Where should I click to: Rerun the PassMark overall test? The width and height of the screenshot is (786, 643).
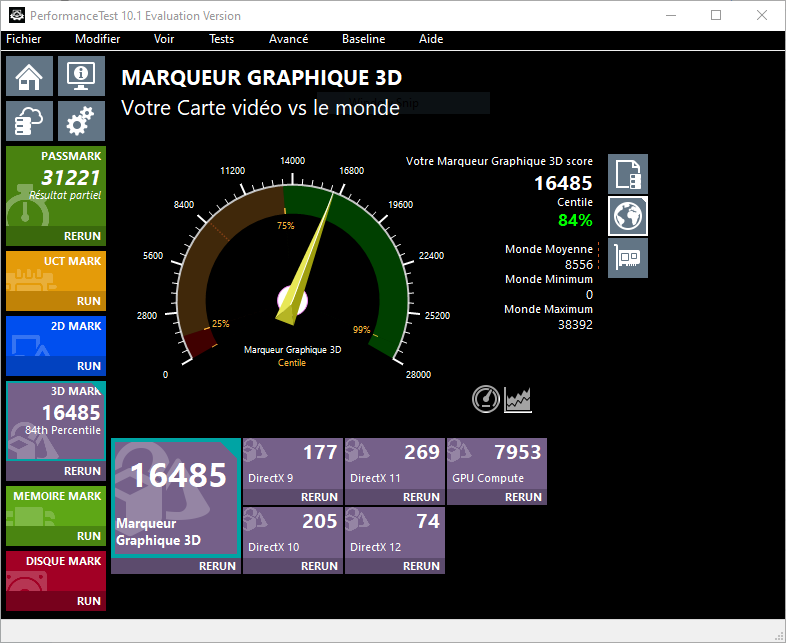point(82,236)
